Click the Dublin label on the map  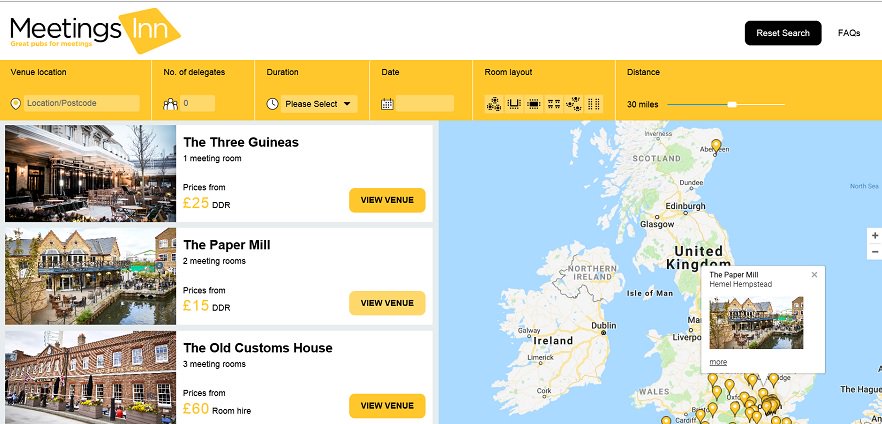604,326
